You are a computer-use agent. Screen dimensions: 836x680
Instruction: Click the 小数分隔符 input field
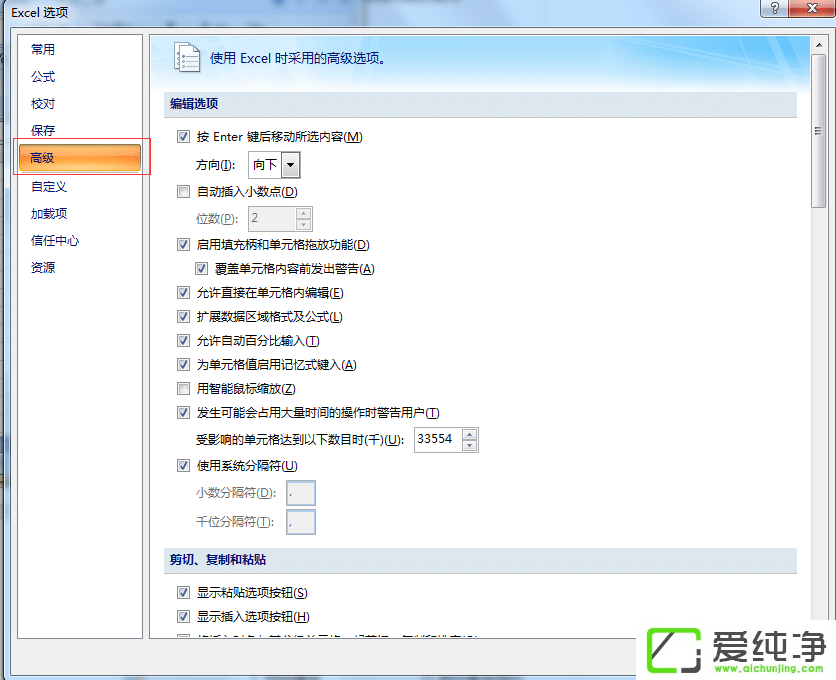point(301,493)
